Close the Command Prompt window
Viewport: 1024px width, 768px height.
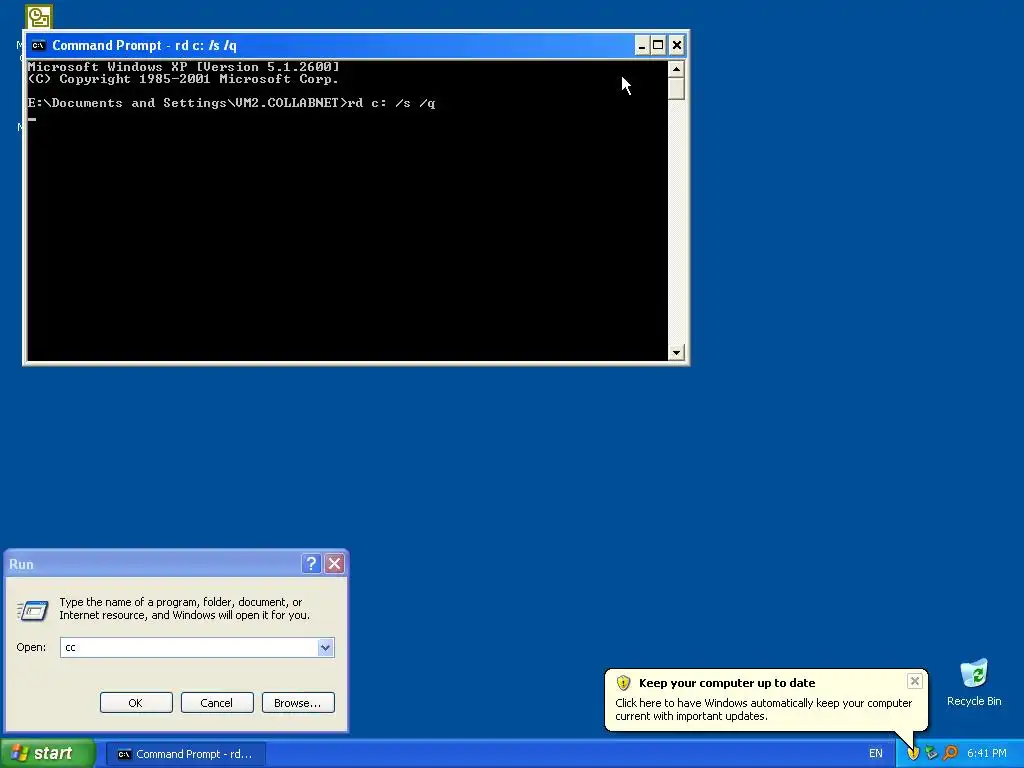tap(677, 45)
